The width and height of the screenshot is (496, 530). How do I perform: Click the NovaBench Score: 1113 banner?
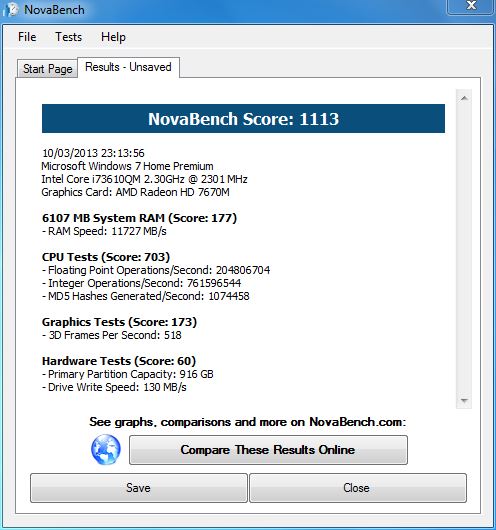click(243, 119)
